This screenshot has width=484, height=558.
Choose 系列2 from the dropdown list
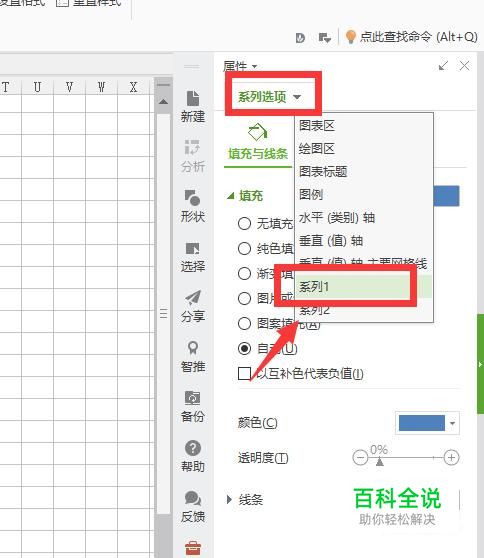(x=364, y=310)
